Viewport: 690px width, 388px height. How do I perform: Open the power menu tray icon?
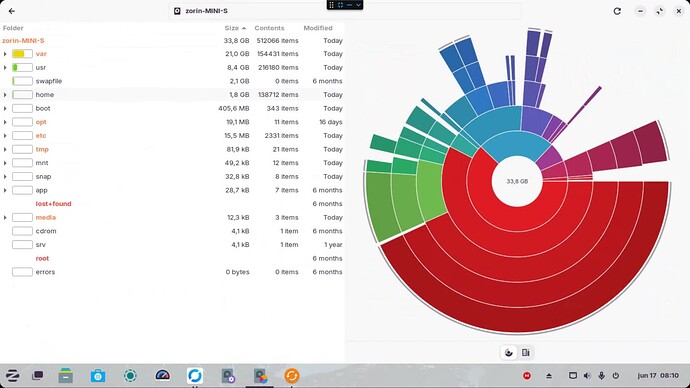click(x=616, y=376)
